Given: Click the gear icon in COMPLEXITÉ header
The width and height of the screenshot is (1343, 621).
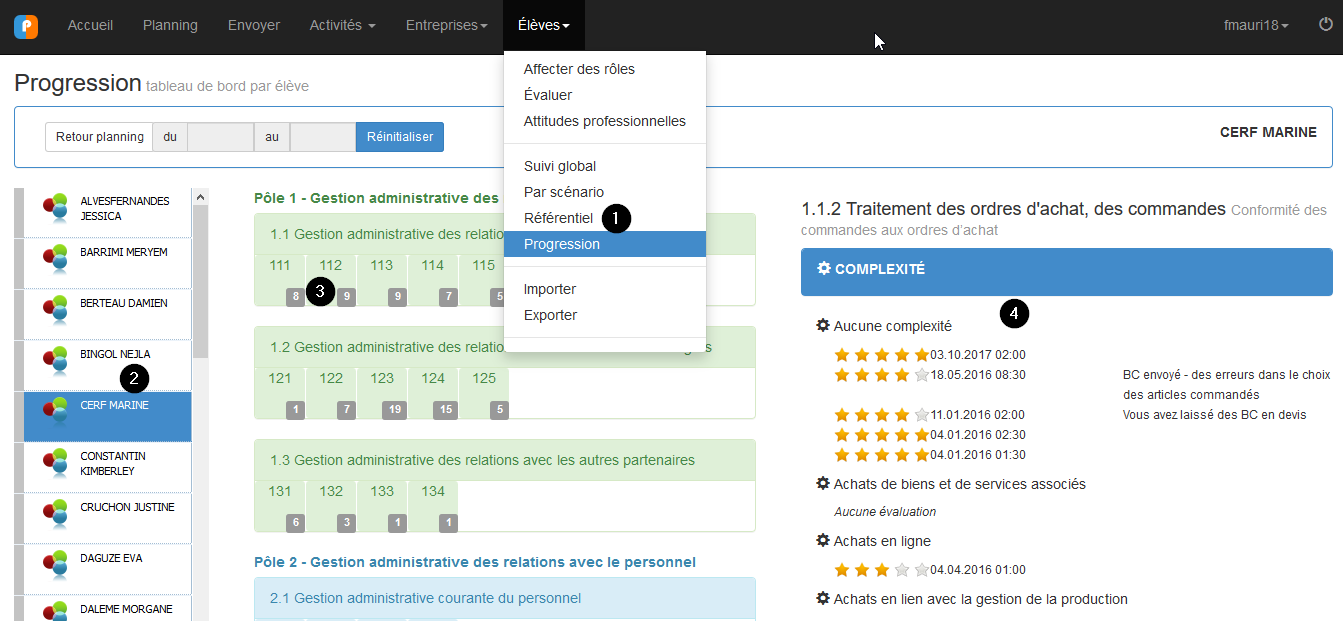Looking at the screenshot, I should [824, 269].
